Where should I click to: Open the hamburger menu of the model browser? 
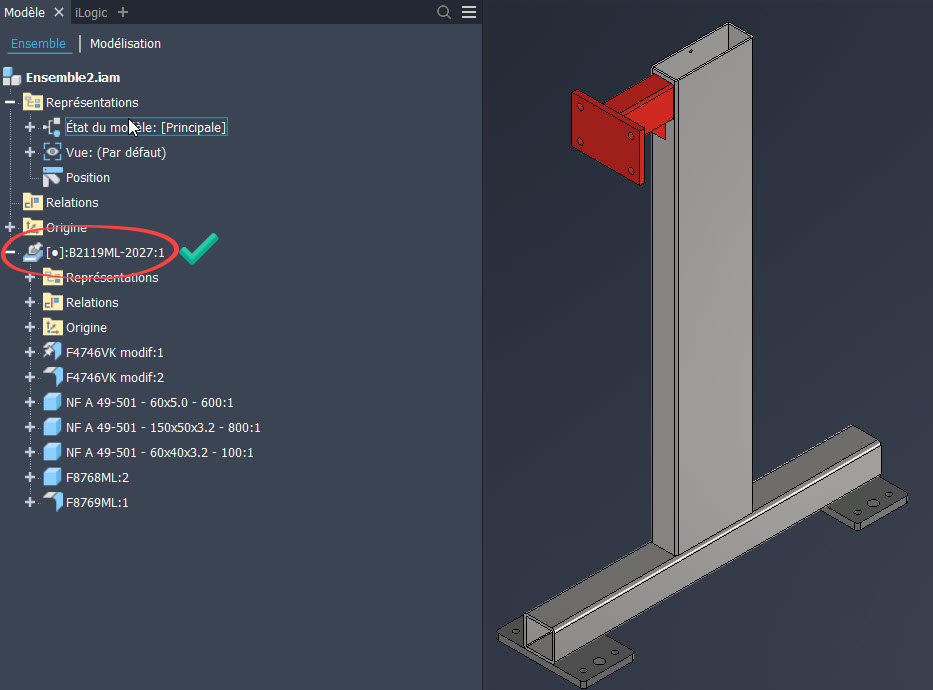(x=469, y=12)
